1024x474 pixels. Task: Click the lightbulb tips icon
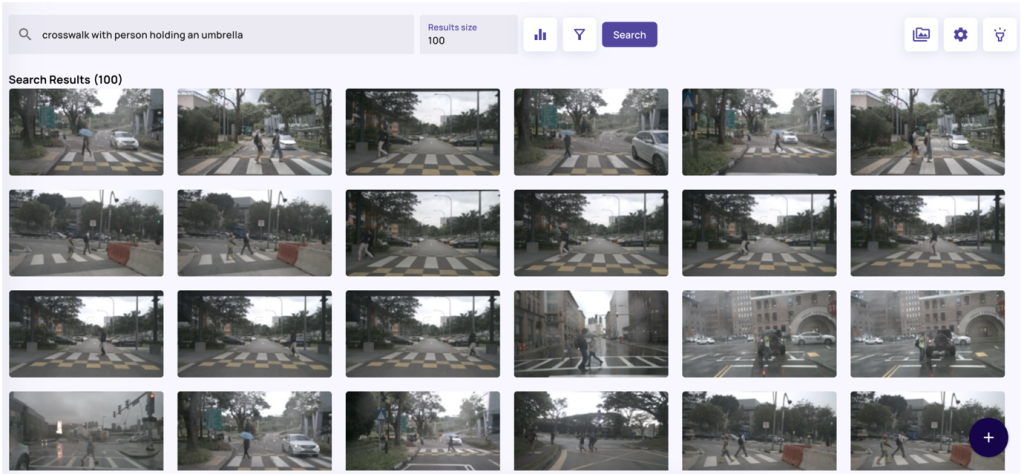point(999,35)
